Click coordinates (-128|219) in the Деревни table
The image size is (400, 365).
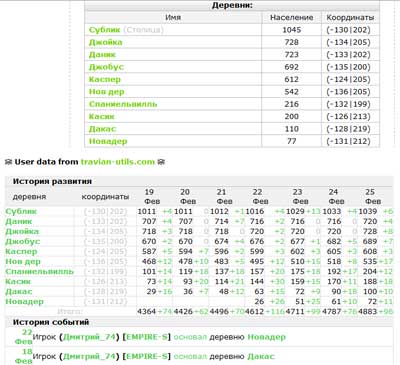pos(348,129)
